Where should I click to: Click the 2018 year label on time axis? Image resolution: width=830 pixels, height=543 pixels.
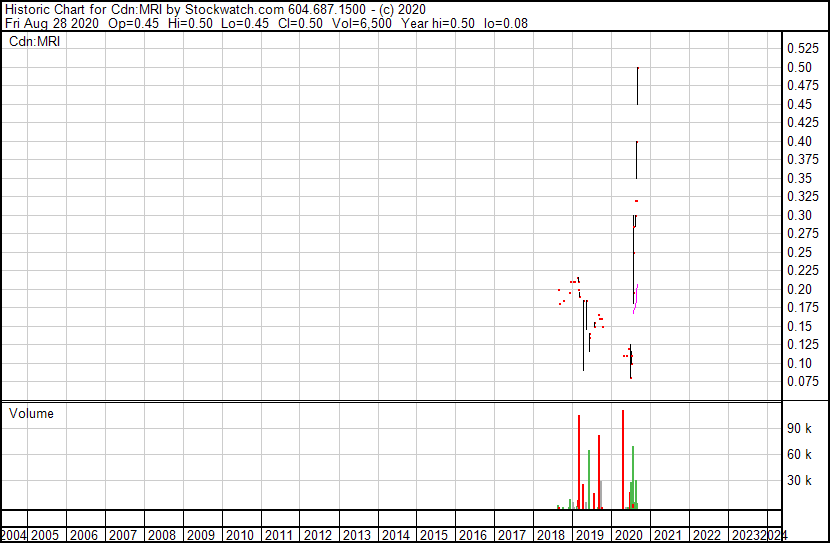tap(551, 535)
